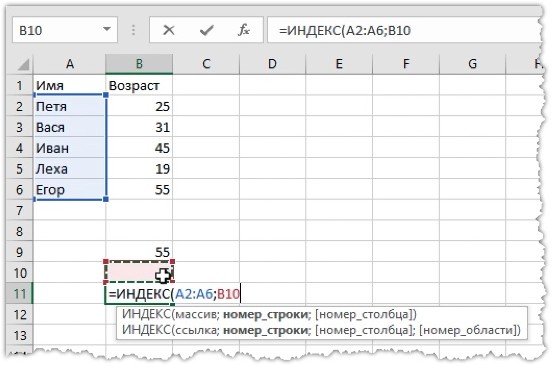Viewport: 553px width, 366px height.
Task: Select row 7 header
Action: (19, 211)
